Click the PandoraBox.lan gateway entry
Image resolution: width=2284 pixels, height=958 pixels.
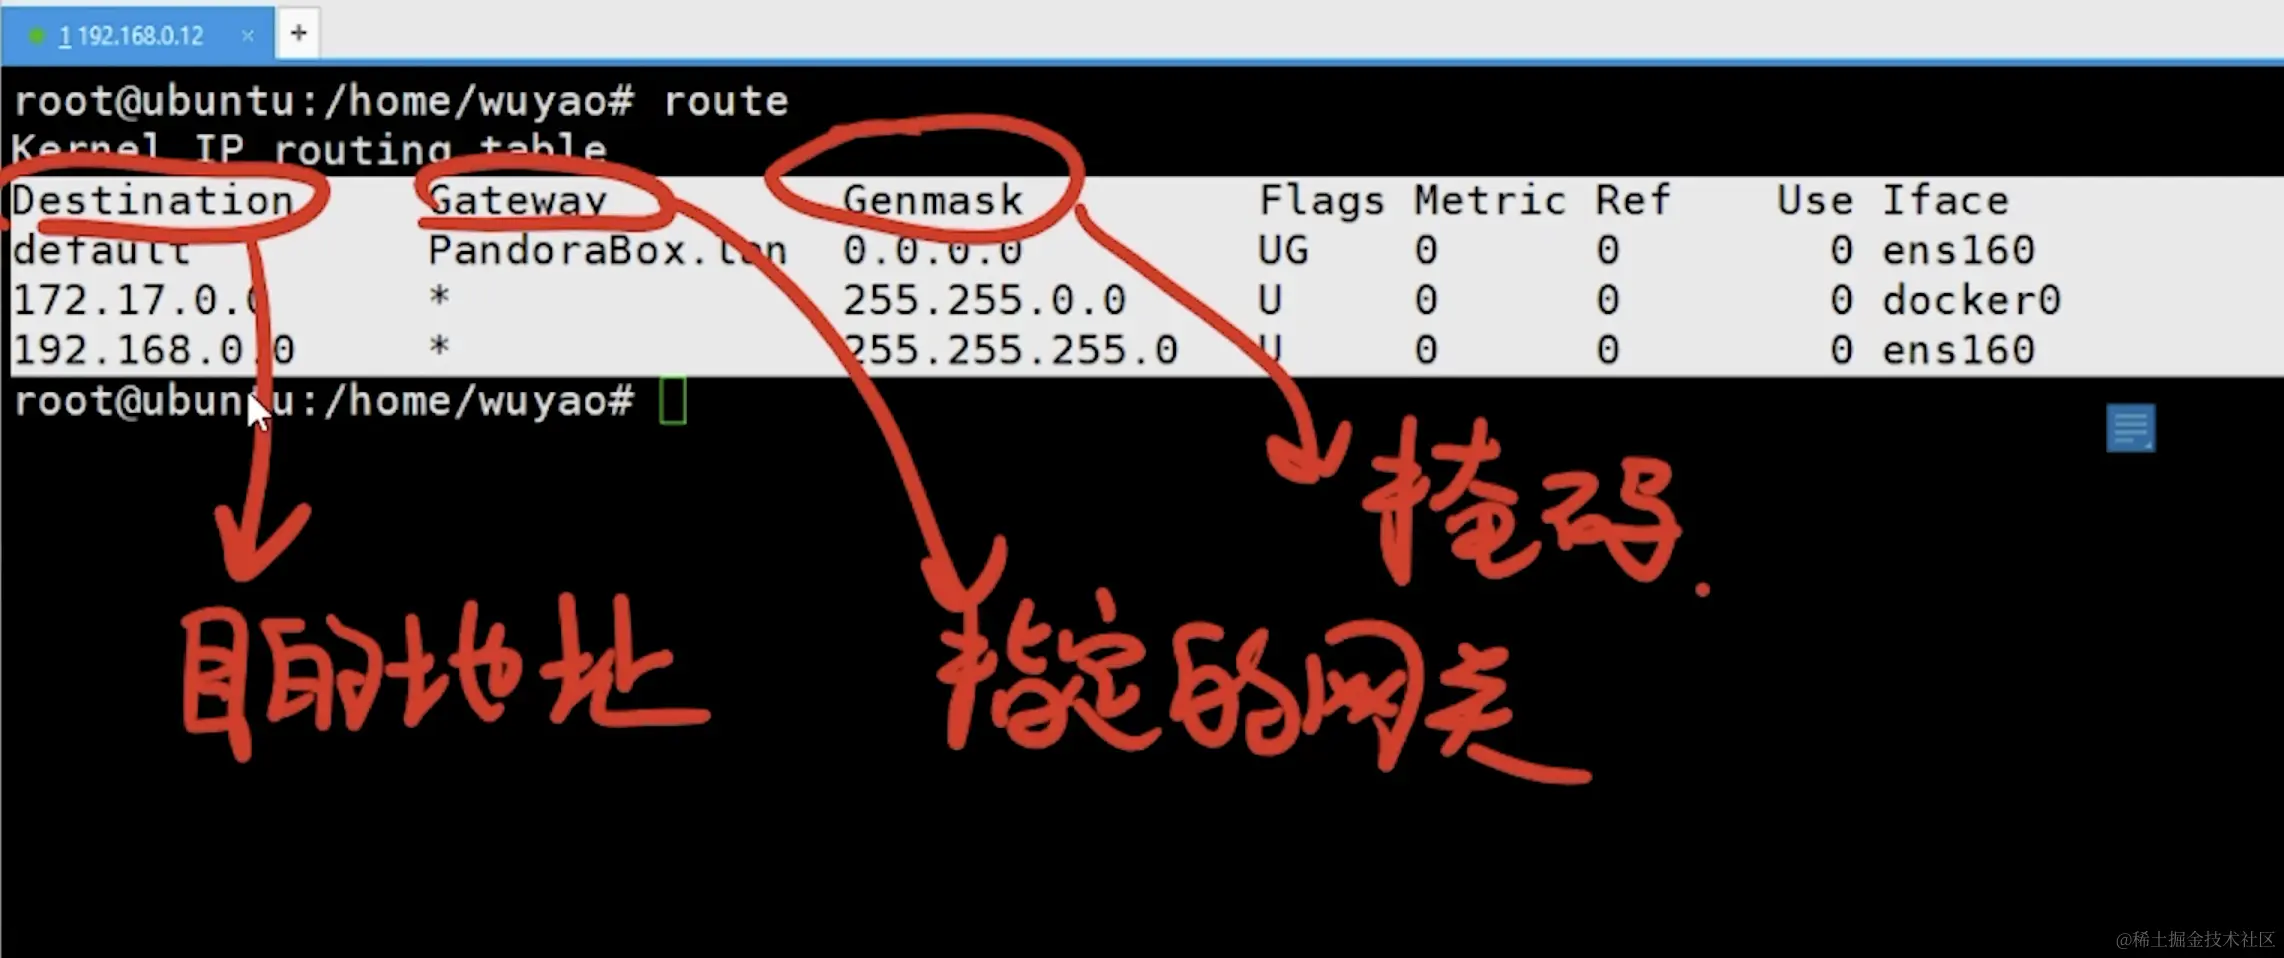click(x=607, y=250)
